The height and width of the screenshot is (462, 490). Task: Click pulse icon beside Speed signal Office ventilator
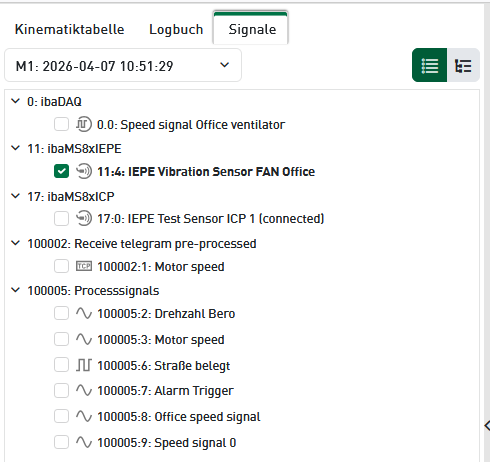83,124
